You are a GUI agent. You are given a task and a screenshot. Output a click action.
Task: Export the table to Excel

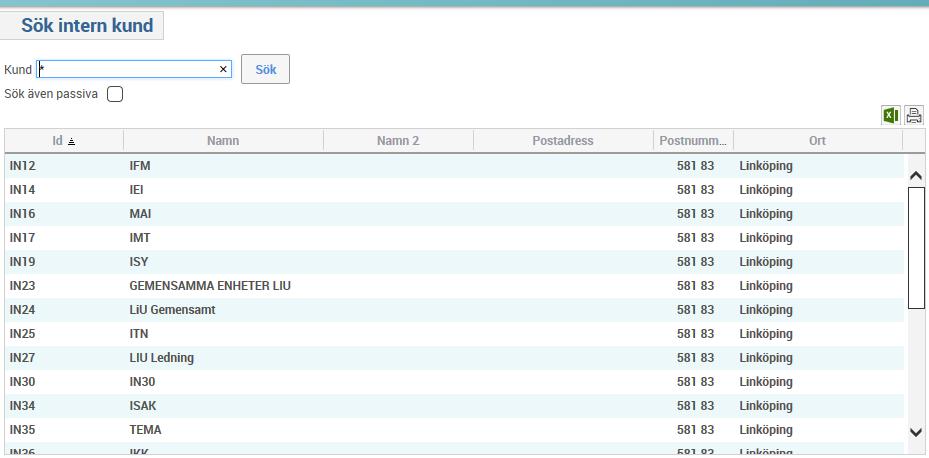(x=890, y=115)
